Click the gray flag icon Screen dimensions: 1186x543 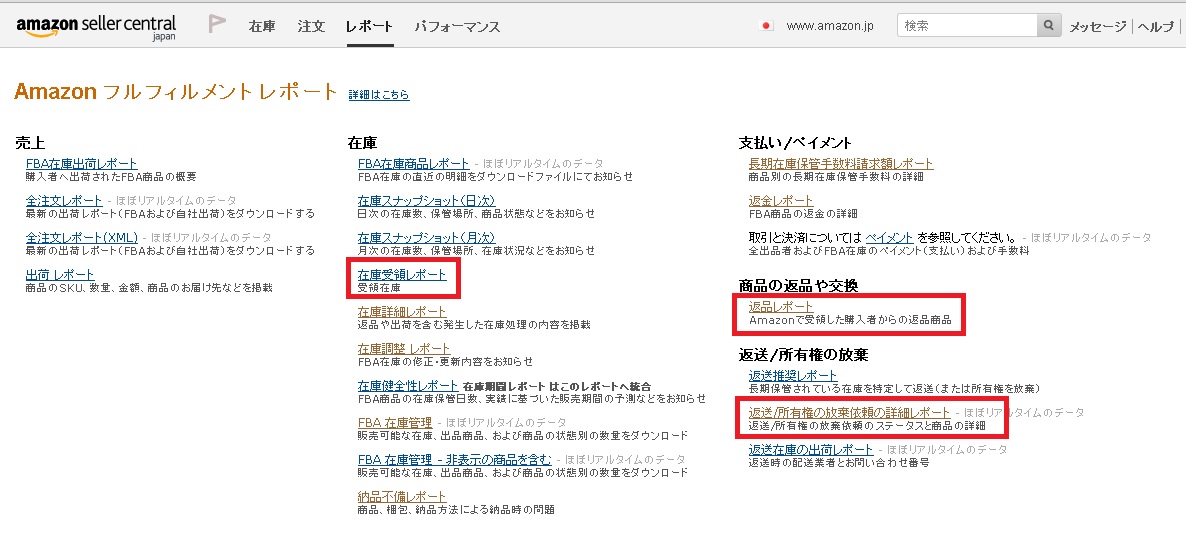pyautogui.click(x=217, y=24)
